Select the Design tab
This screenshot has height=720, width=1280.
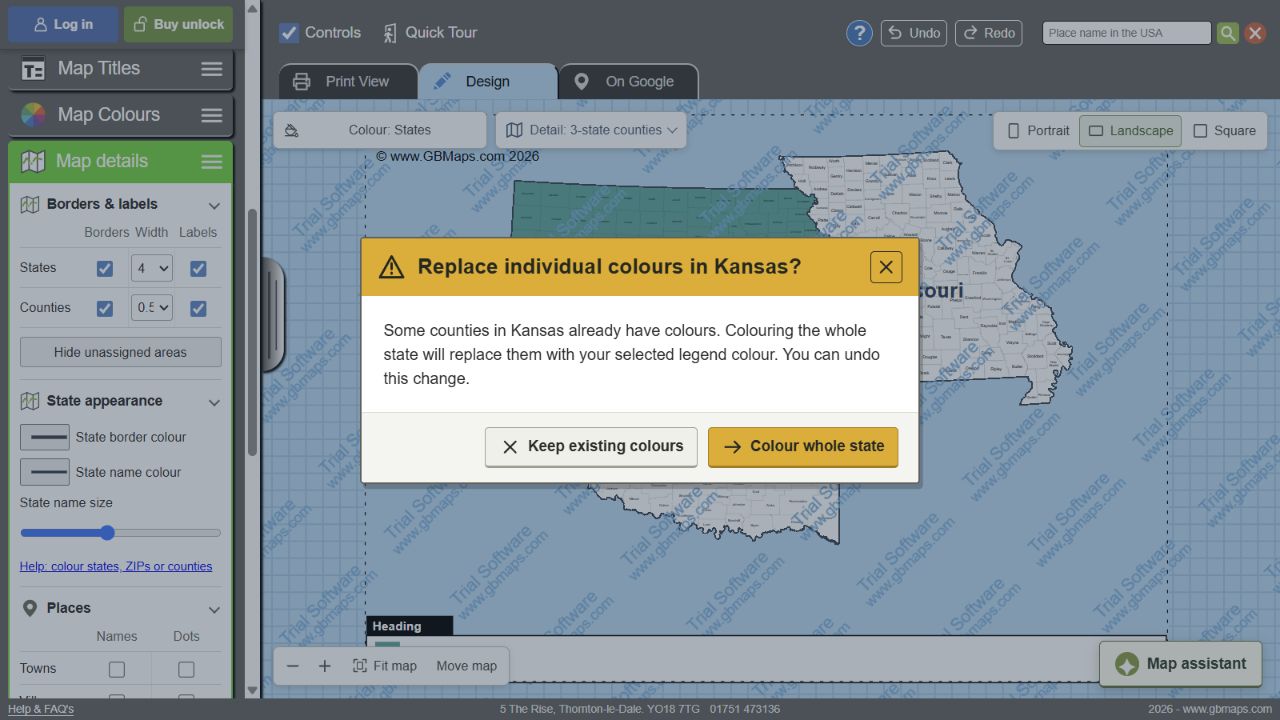click(487, 82)
